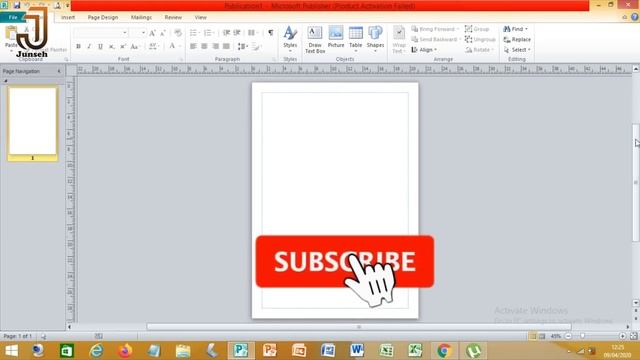Open font size dropdown
640x360 pixels.
point(143,33)
